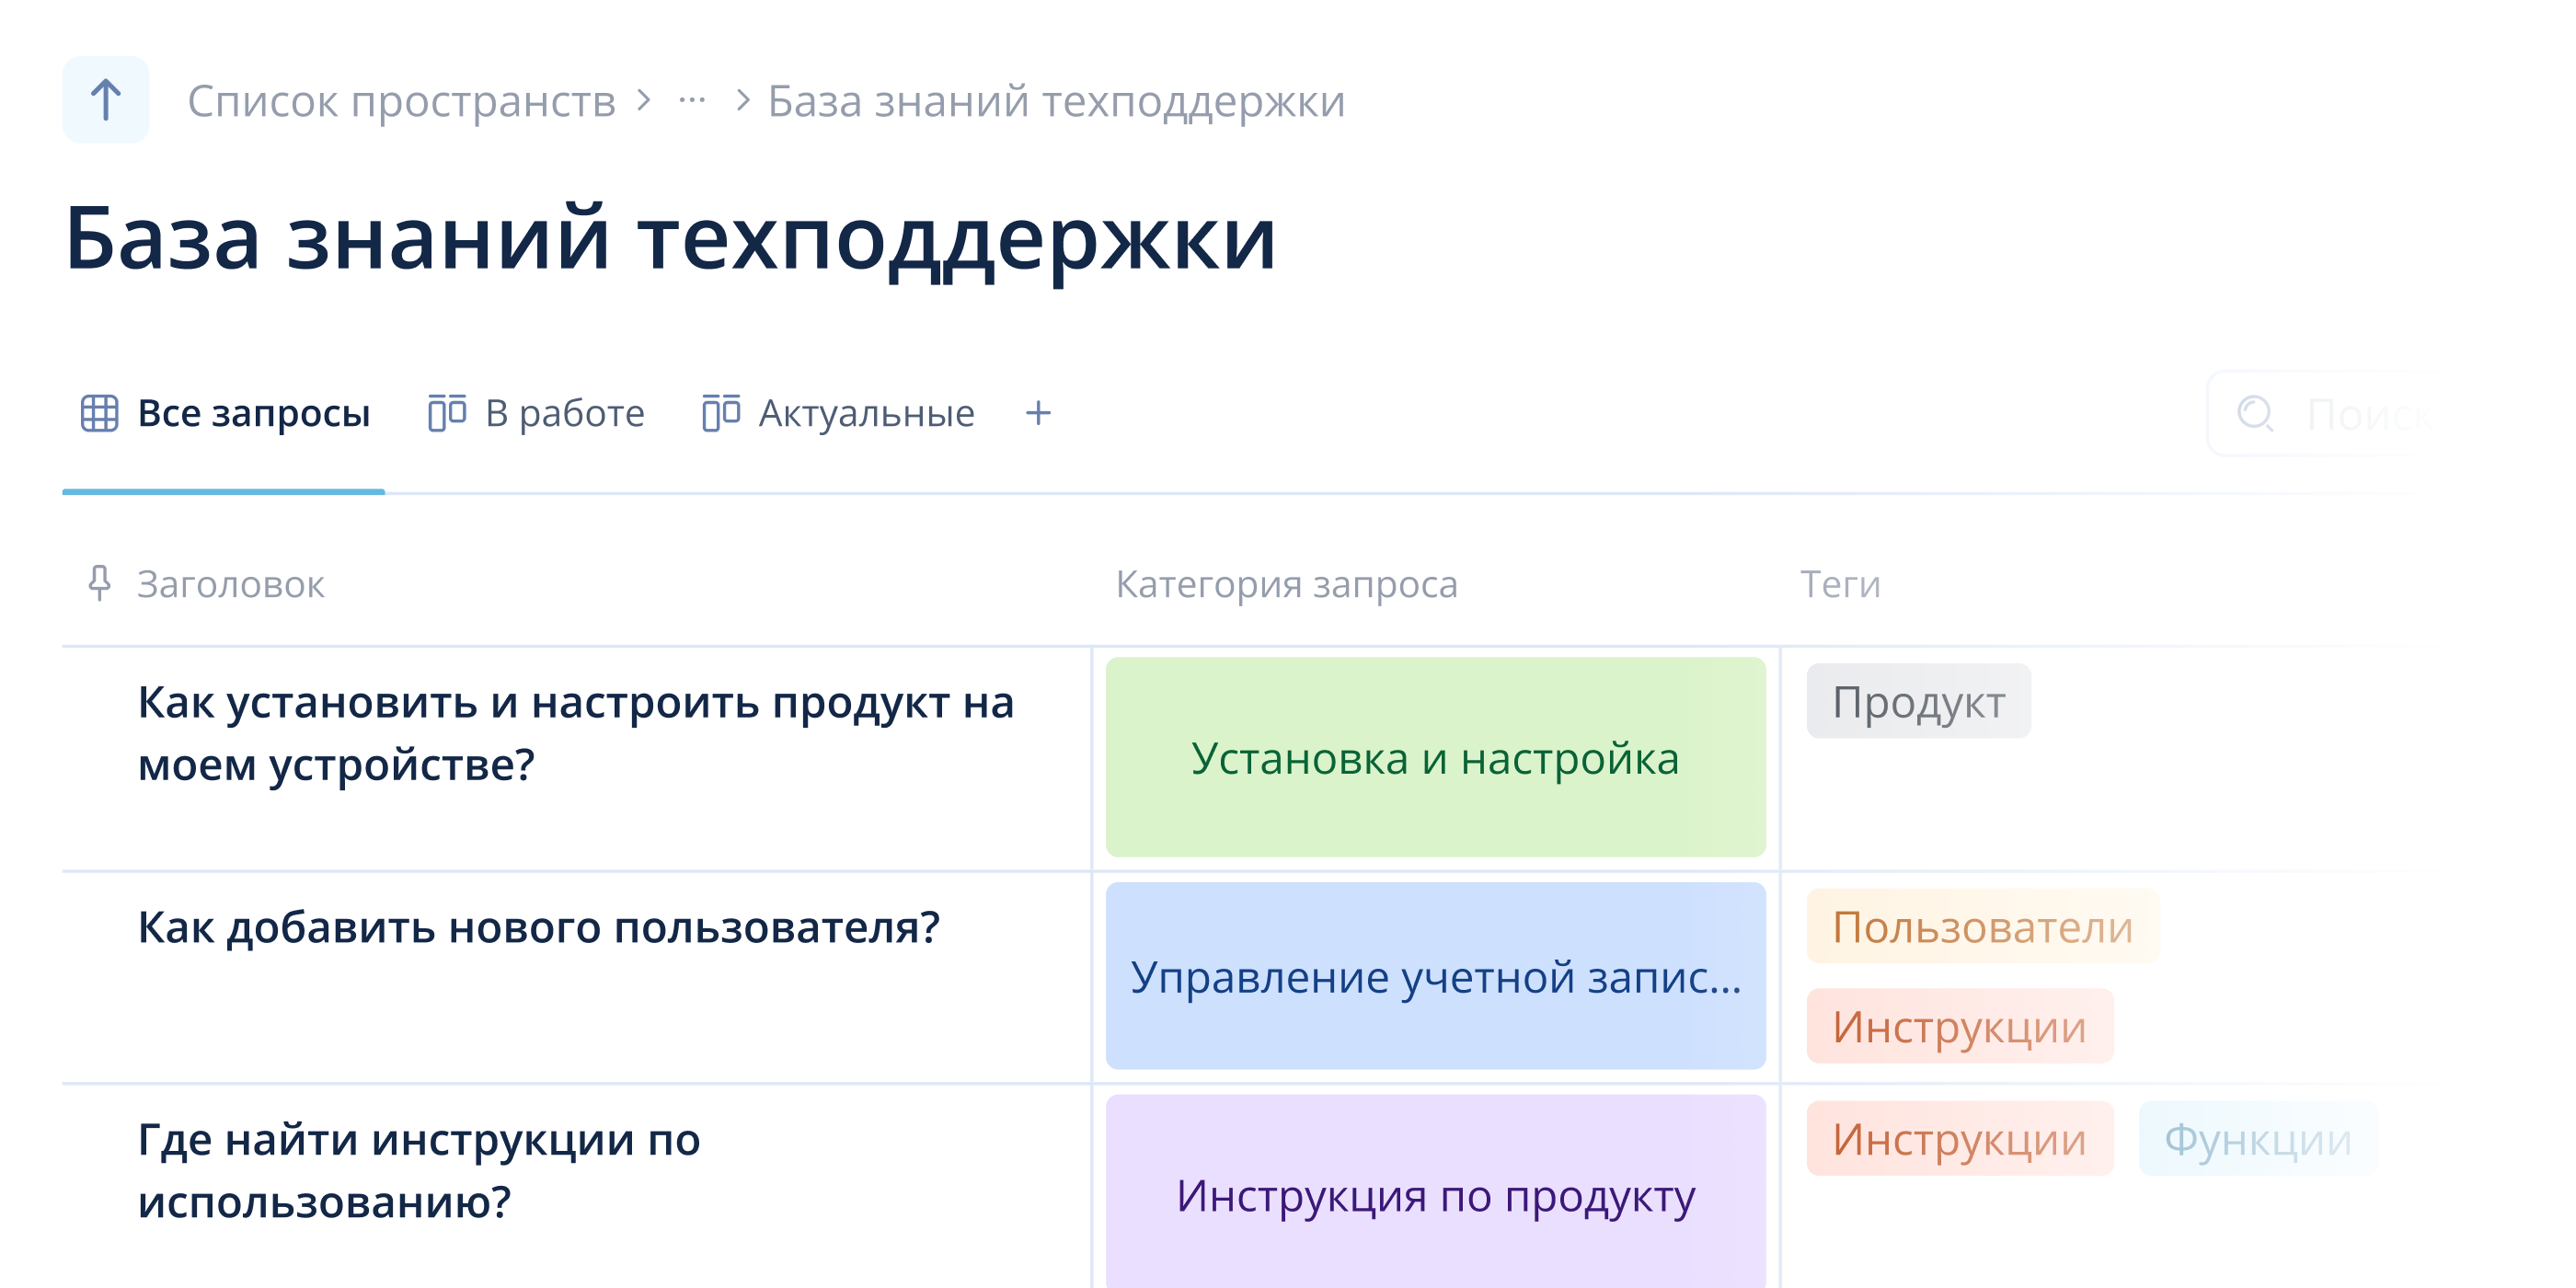Click the 'Пользователи' tag
2576x1288 pixels.
click(x=1982, y=927)
